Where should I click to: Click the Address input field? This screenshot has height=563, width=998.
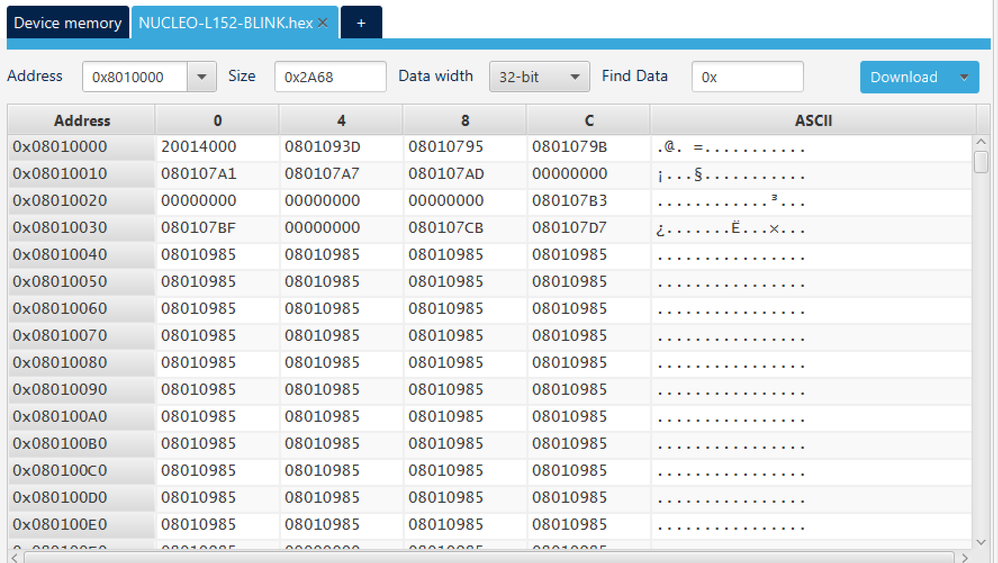pos(134,77)
